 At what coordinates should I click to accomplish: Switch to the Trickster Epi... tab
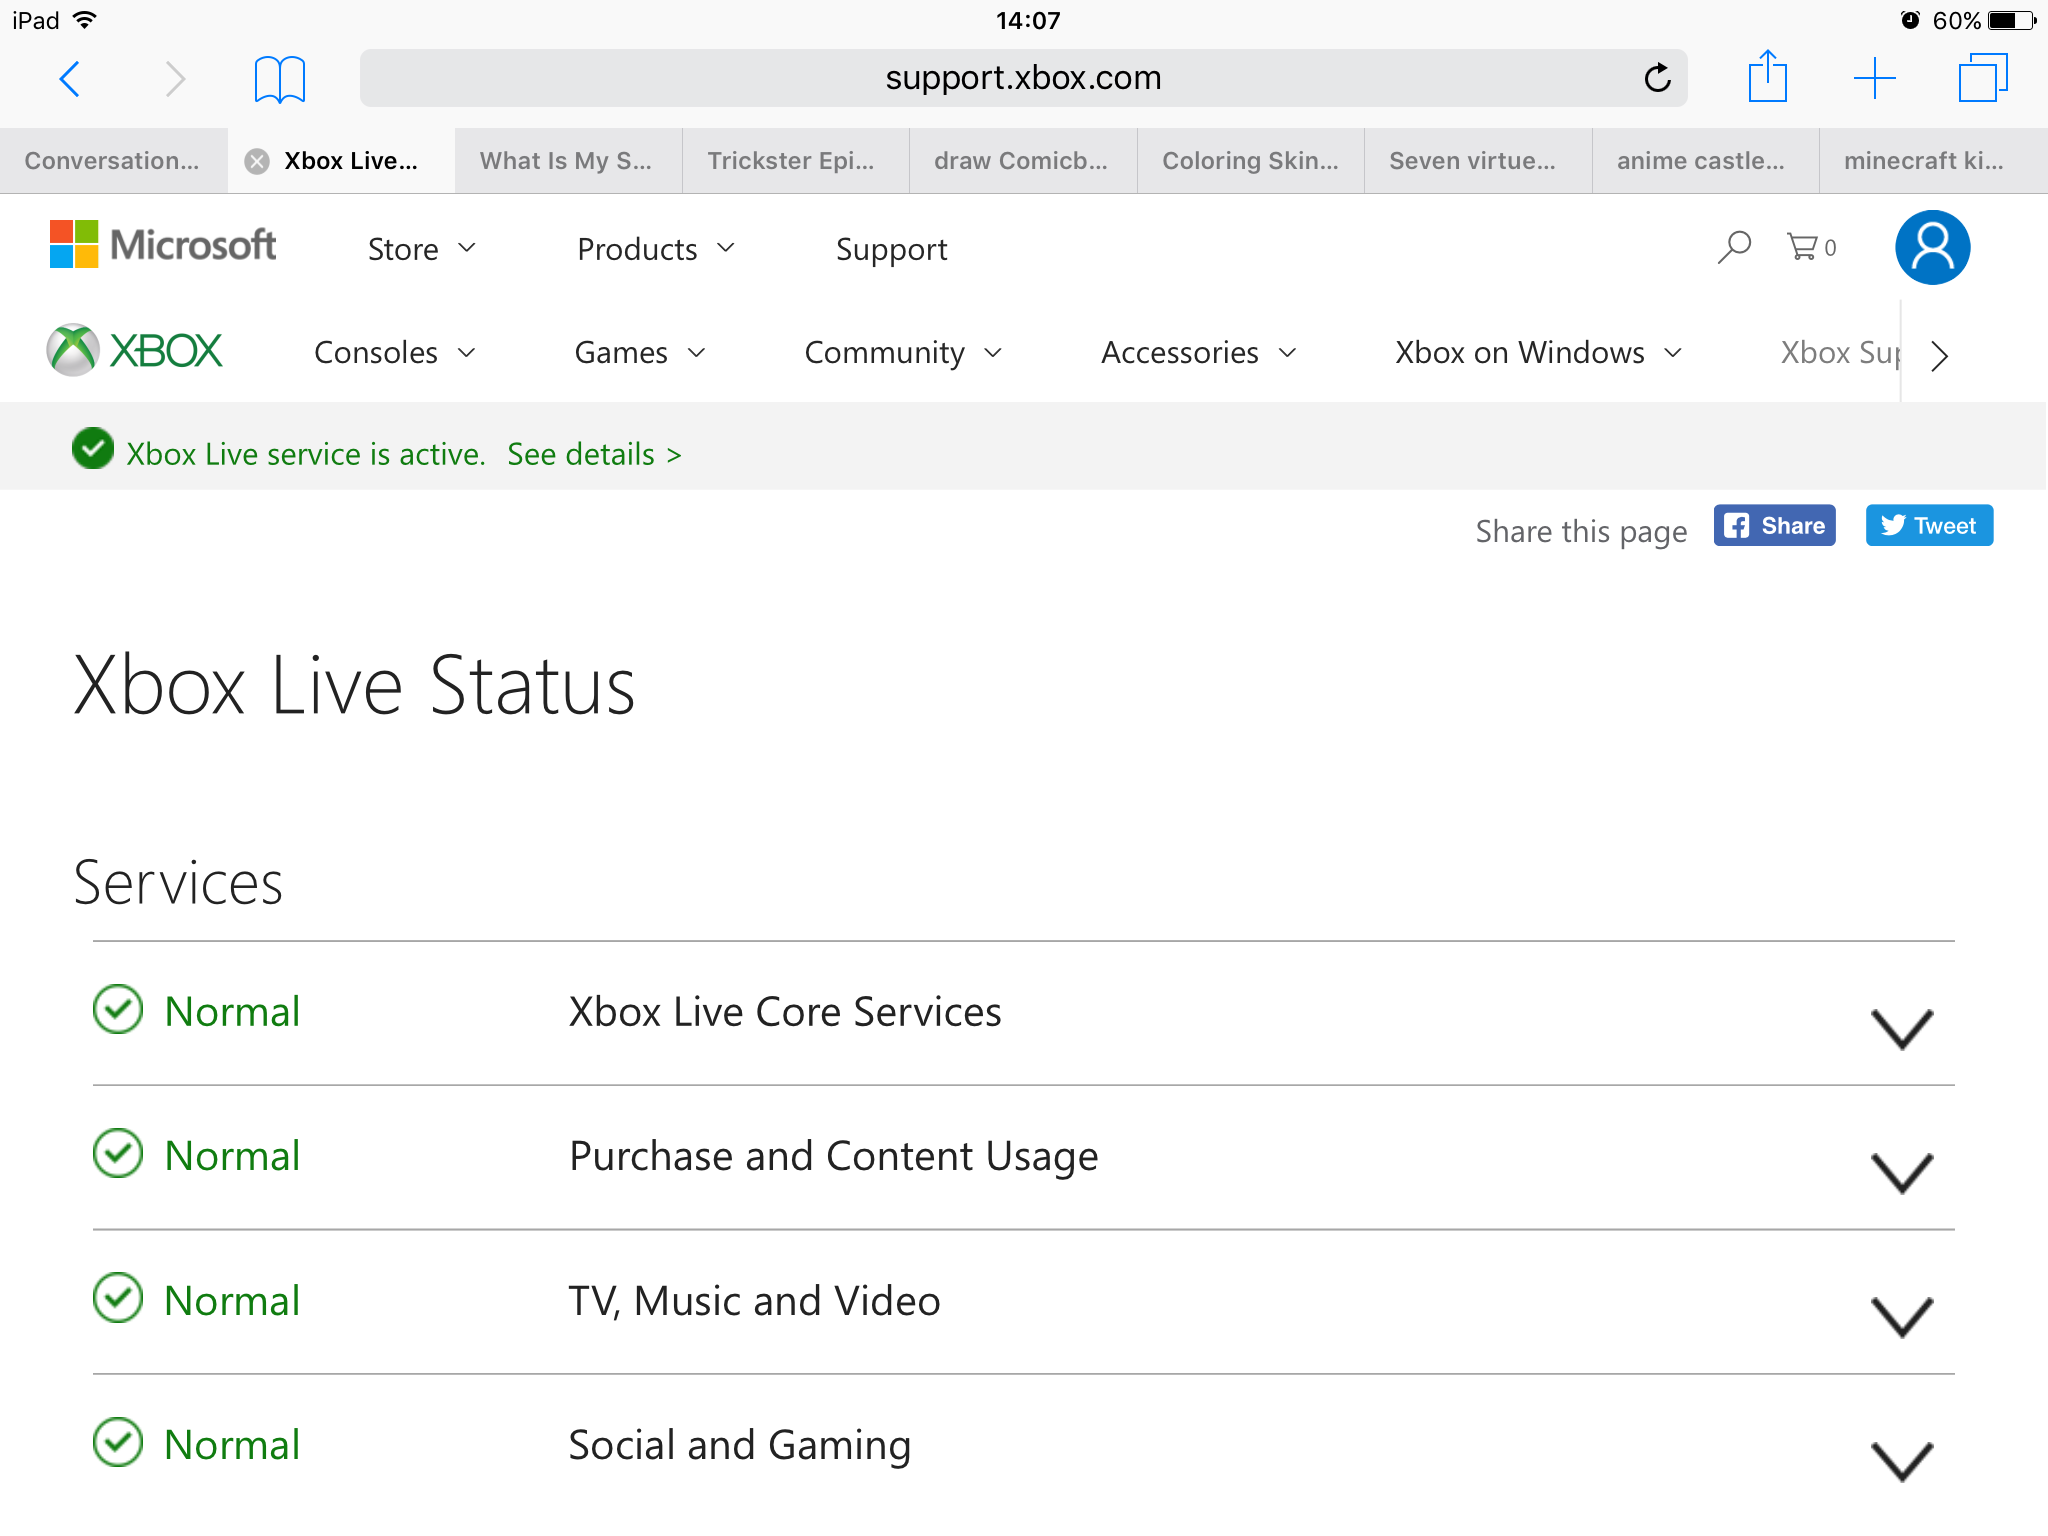point(795,161)
